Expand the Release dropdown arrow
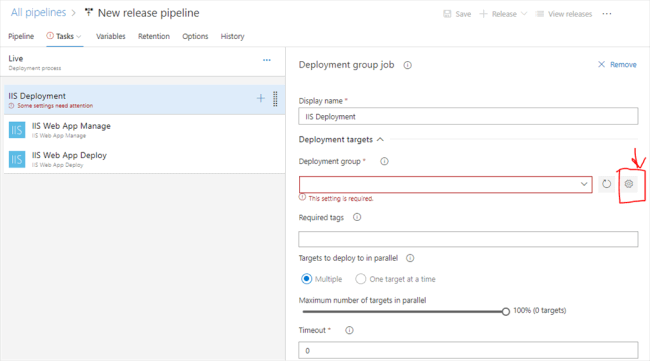 (524, 14)
